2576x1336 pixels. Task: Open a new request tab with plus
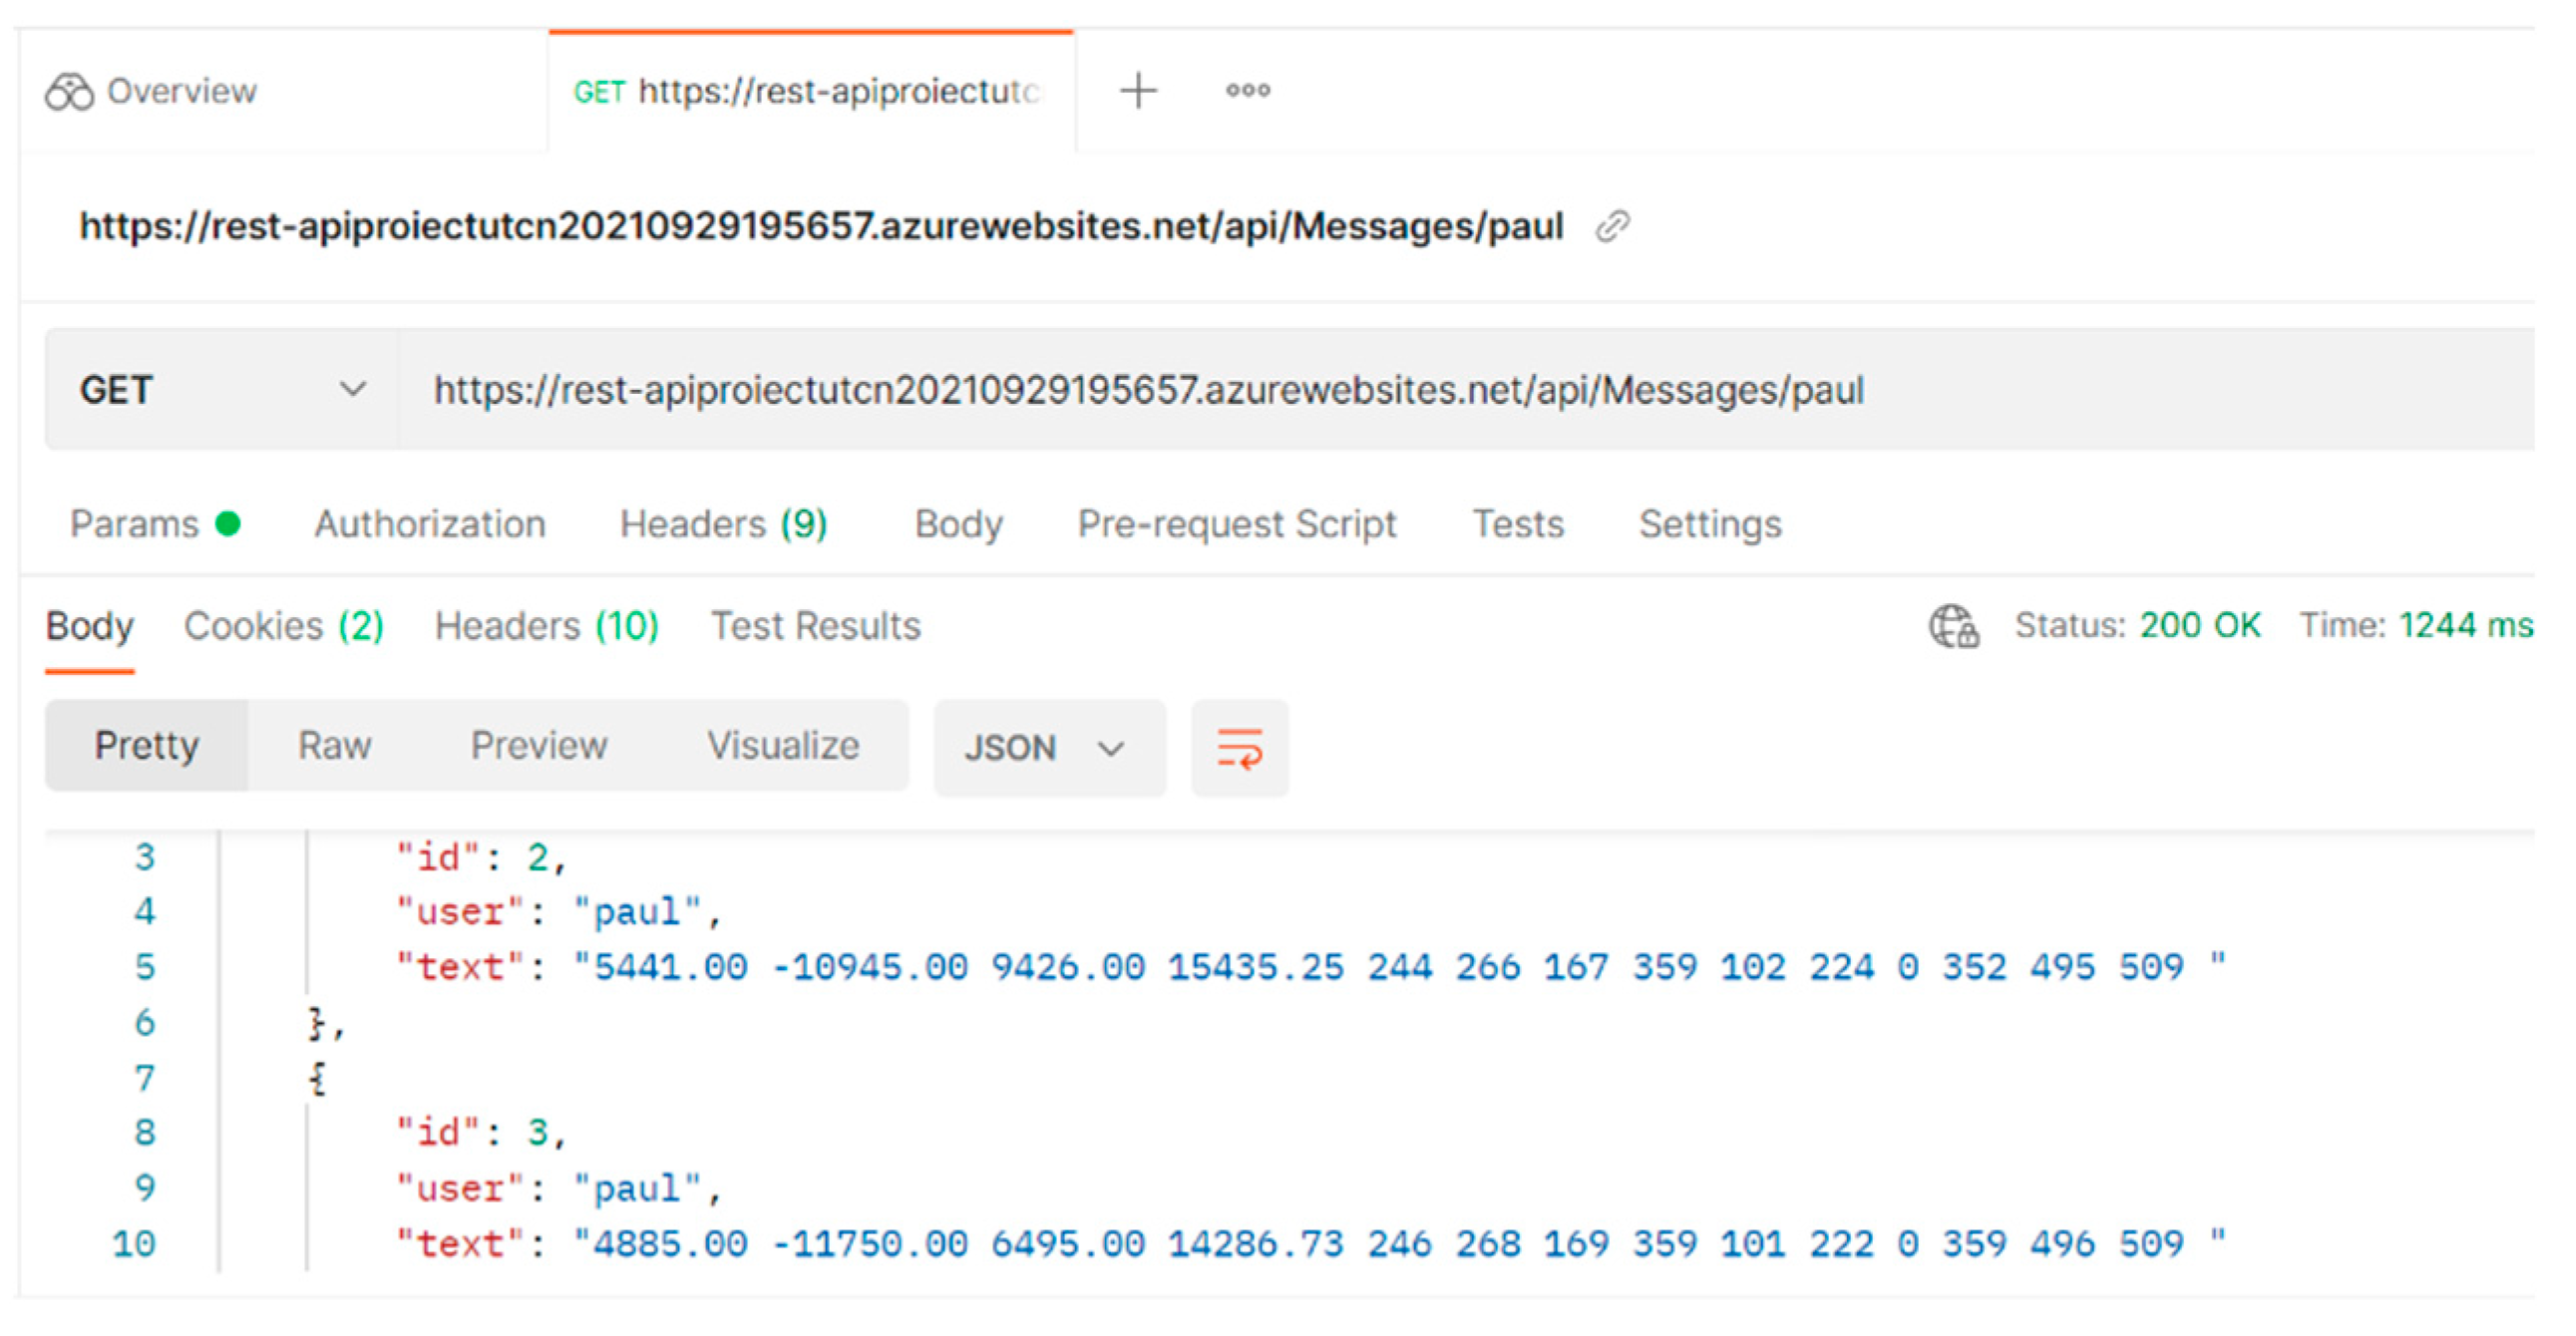coord(1137,91)
